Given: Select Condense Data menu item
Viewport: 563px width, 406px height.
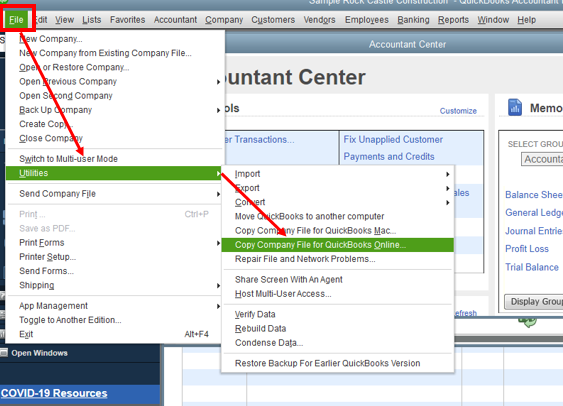Looking at the screenshot, I should coord(269,343).
